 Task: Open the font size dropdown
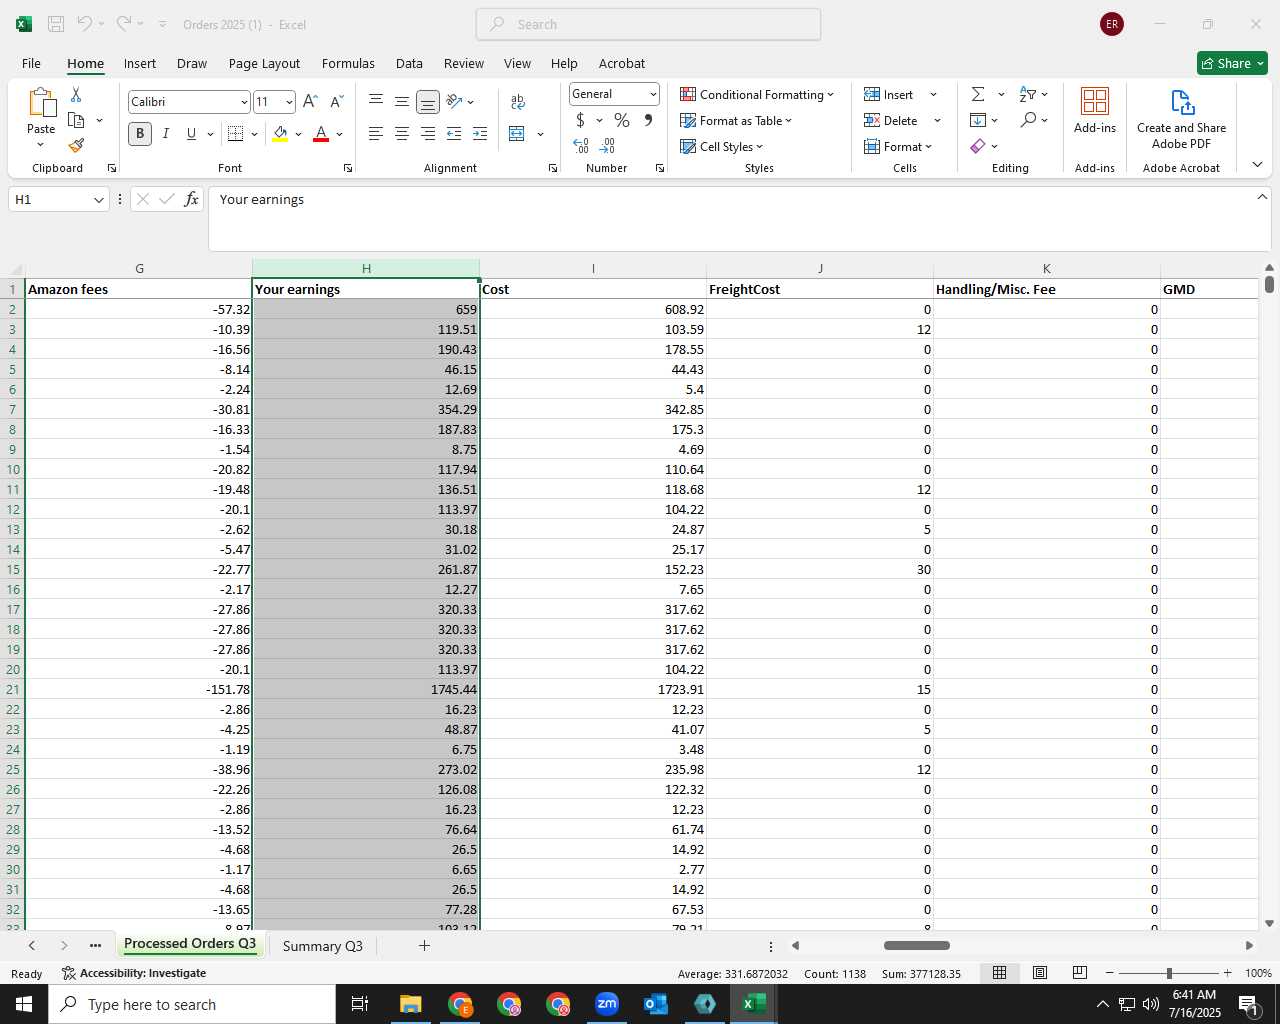point(289,102)
